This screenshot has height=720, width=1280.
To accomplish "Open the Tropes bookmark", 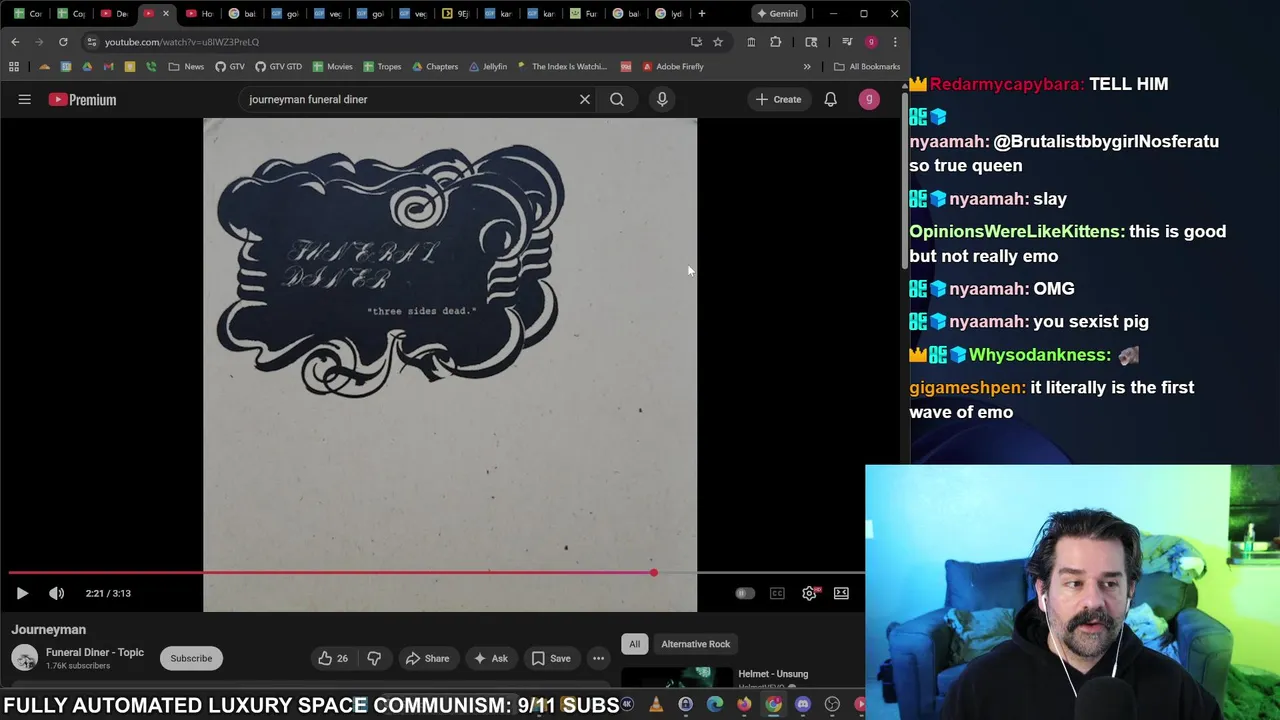I will pyautogui.click(x=382, y=67).
